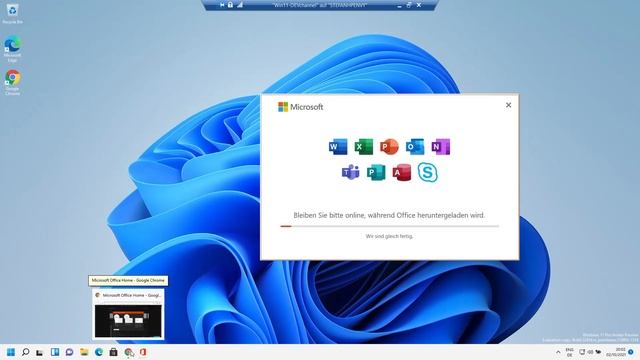The height and width of the screenshot is (360, 640).
Task: Launch Microsoft Edge from the taskbar
Action: 99,352
